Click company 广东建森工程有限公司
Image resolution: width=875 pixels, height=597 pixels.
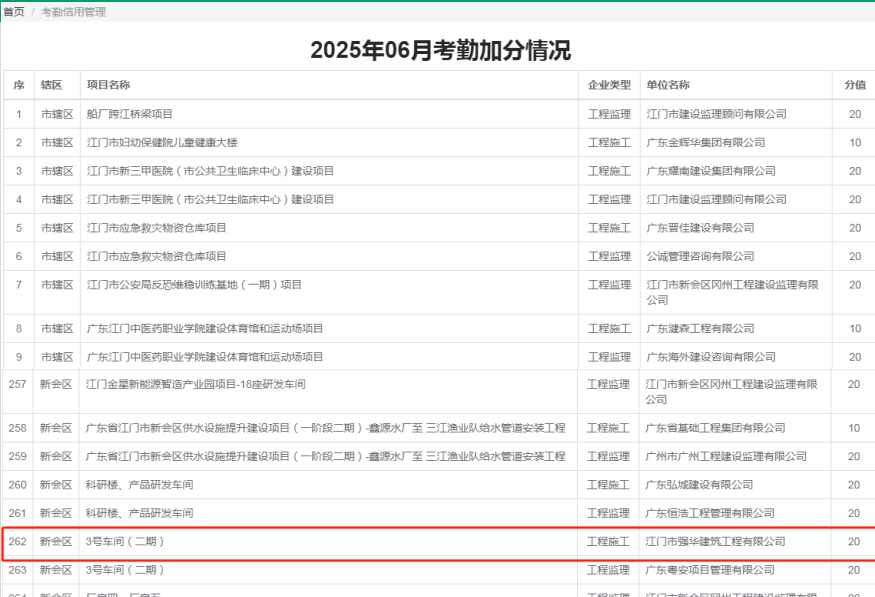(700, 328)
